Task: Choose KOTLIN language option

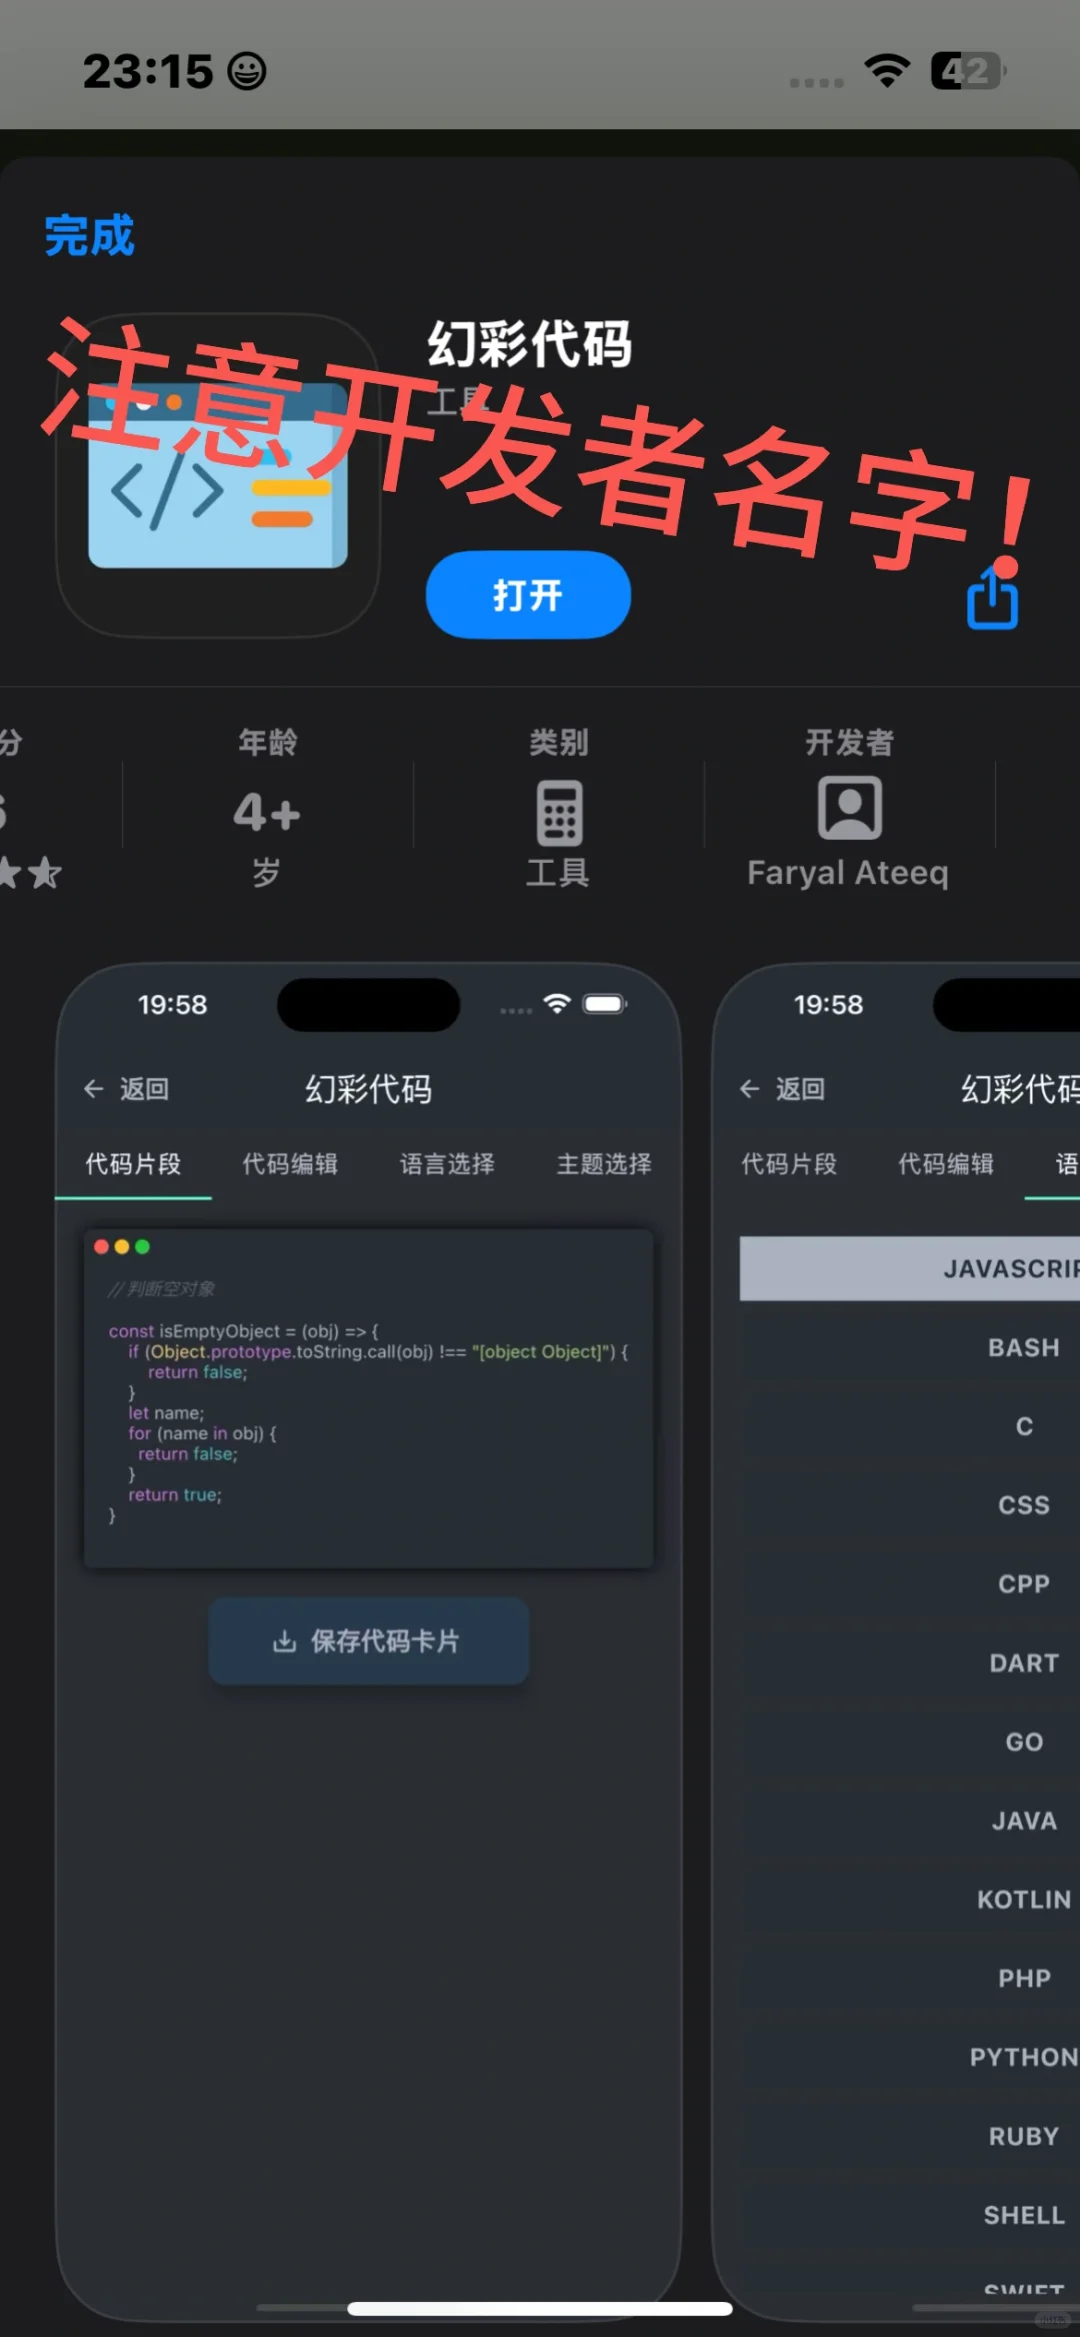Action: tap(1024, 1900)
